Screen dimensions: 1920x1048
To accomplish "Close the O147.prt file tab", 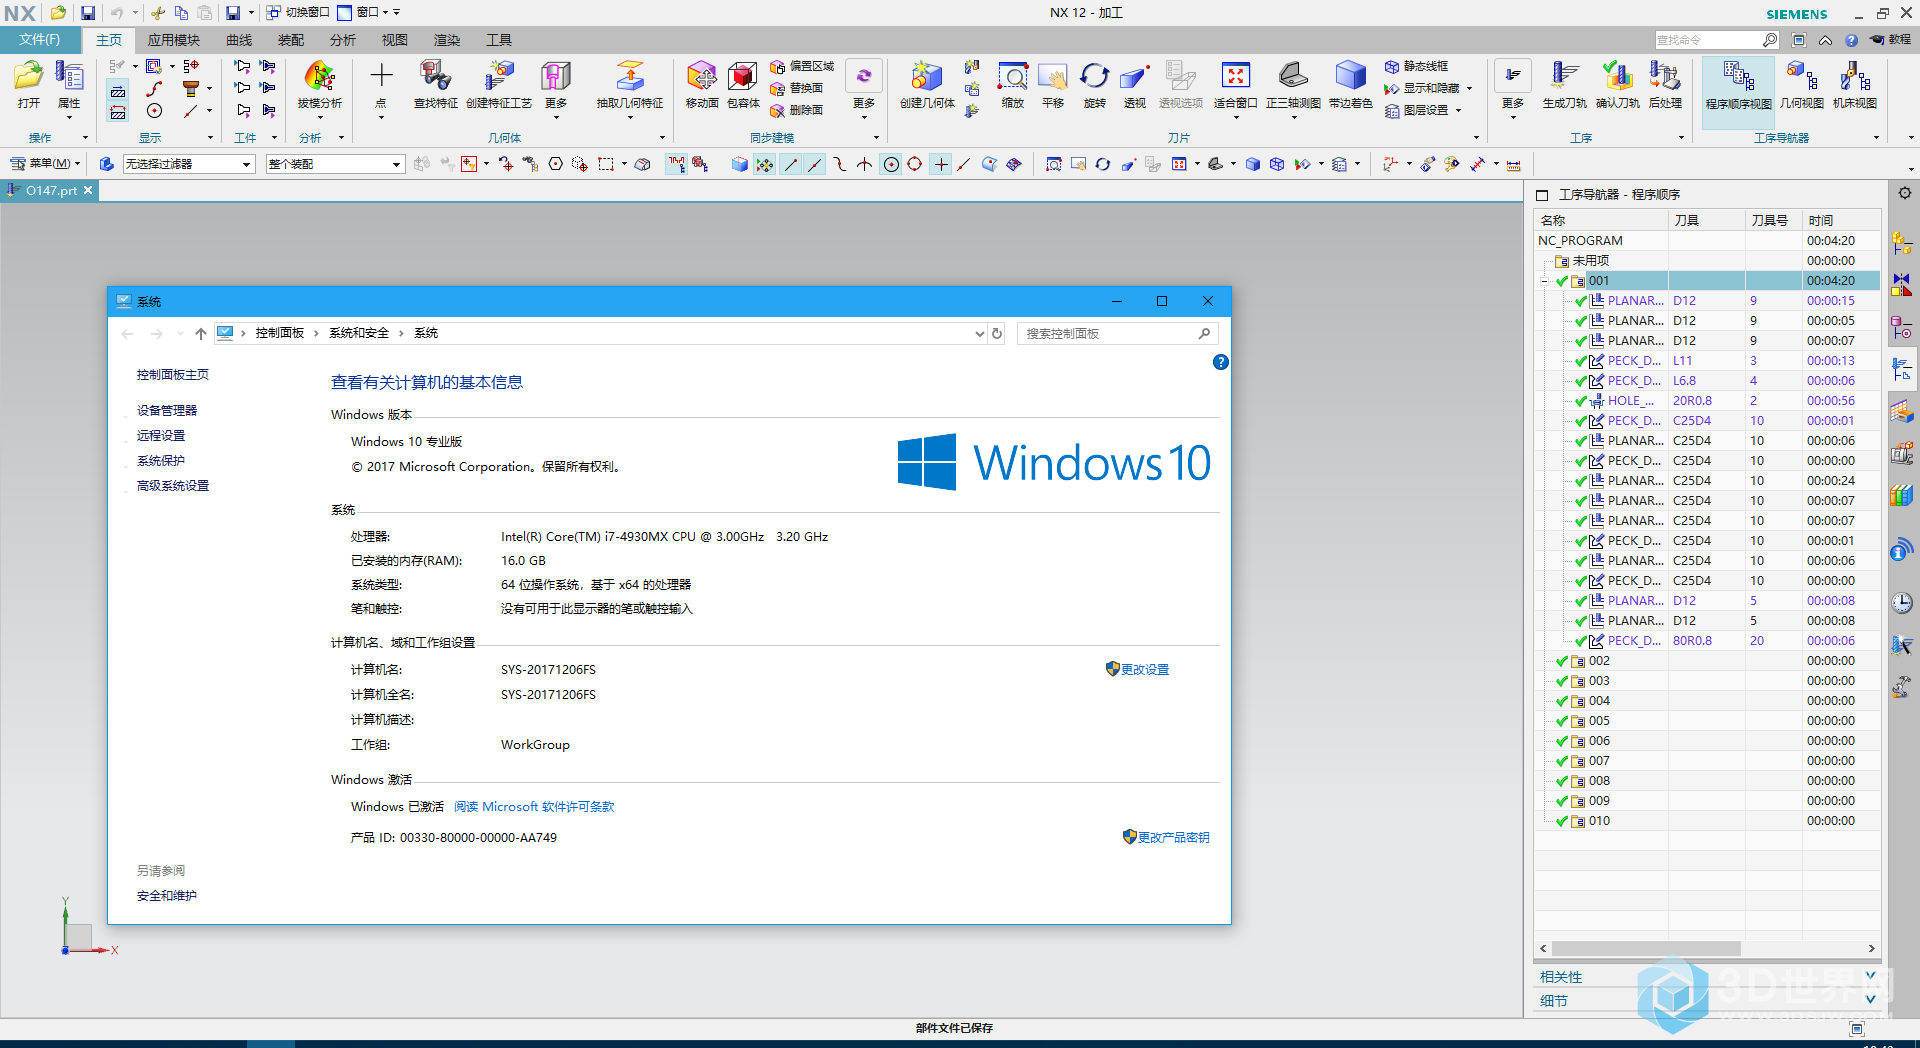I will click(88, 190).
